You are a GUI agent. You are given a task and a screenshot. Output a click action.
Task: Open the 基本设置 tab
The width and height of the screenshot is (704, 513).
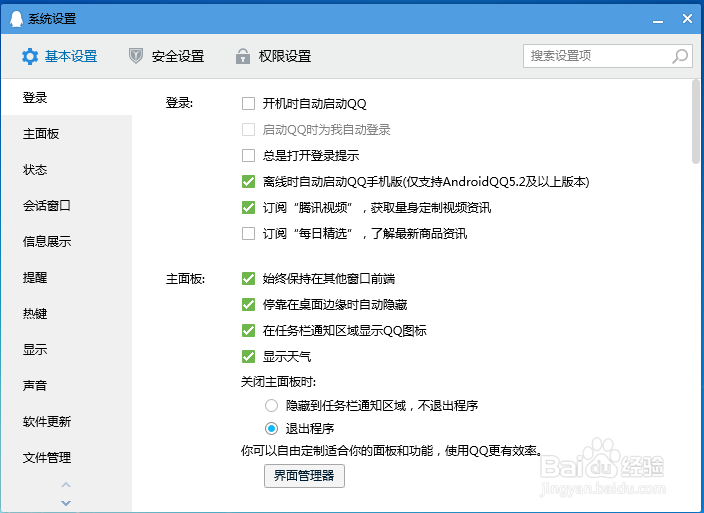(x=60, y=57)
